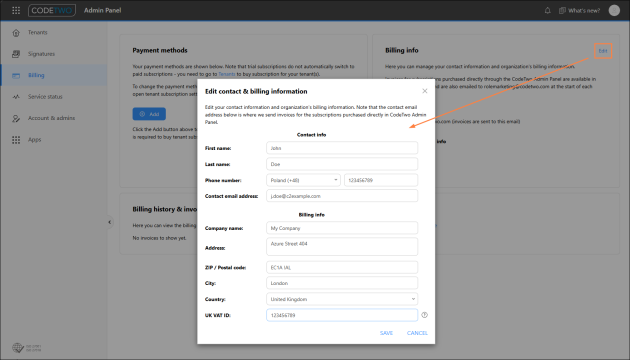
Task: Click the Company name field
Action: [342, 228]
